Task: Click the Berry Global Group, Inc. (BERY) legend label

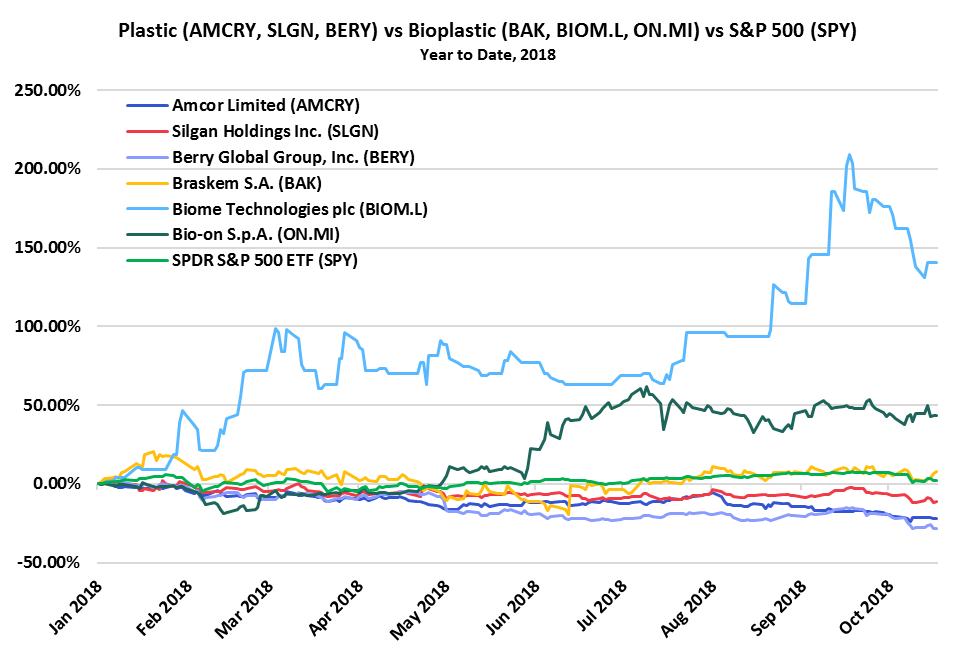Action: click(293, 157)
